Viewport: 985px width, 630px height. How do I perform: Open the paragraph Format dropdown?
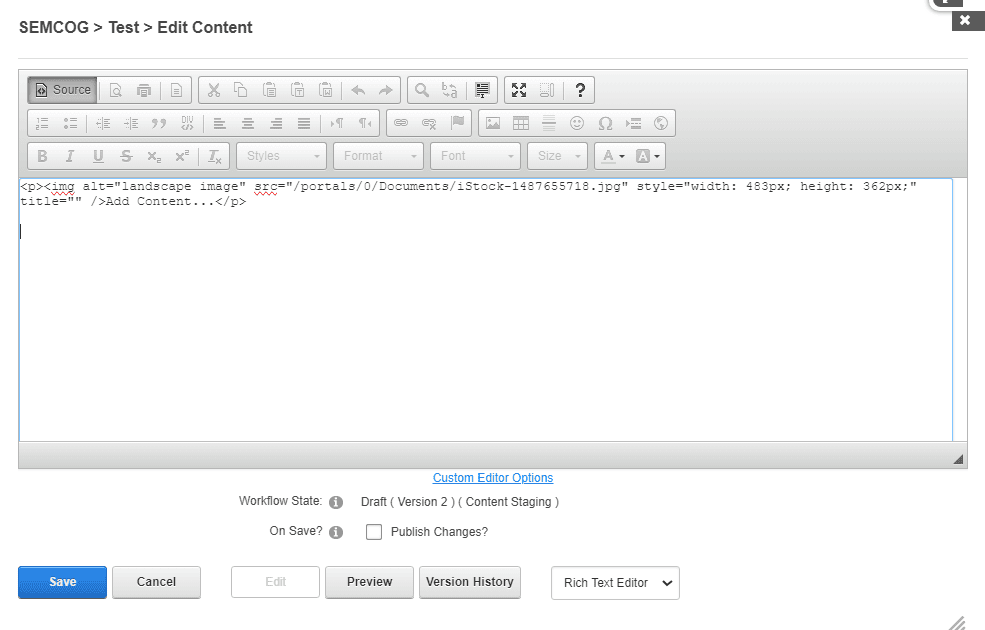tap(377, 155)
